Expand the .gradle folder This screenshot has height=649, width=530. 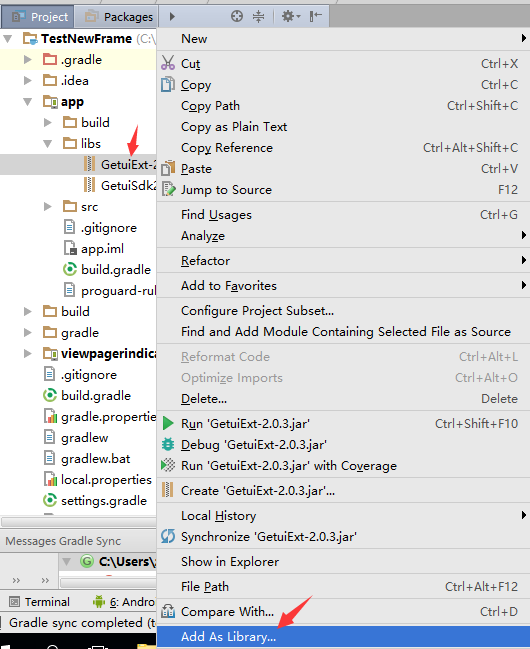[28, 59]
